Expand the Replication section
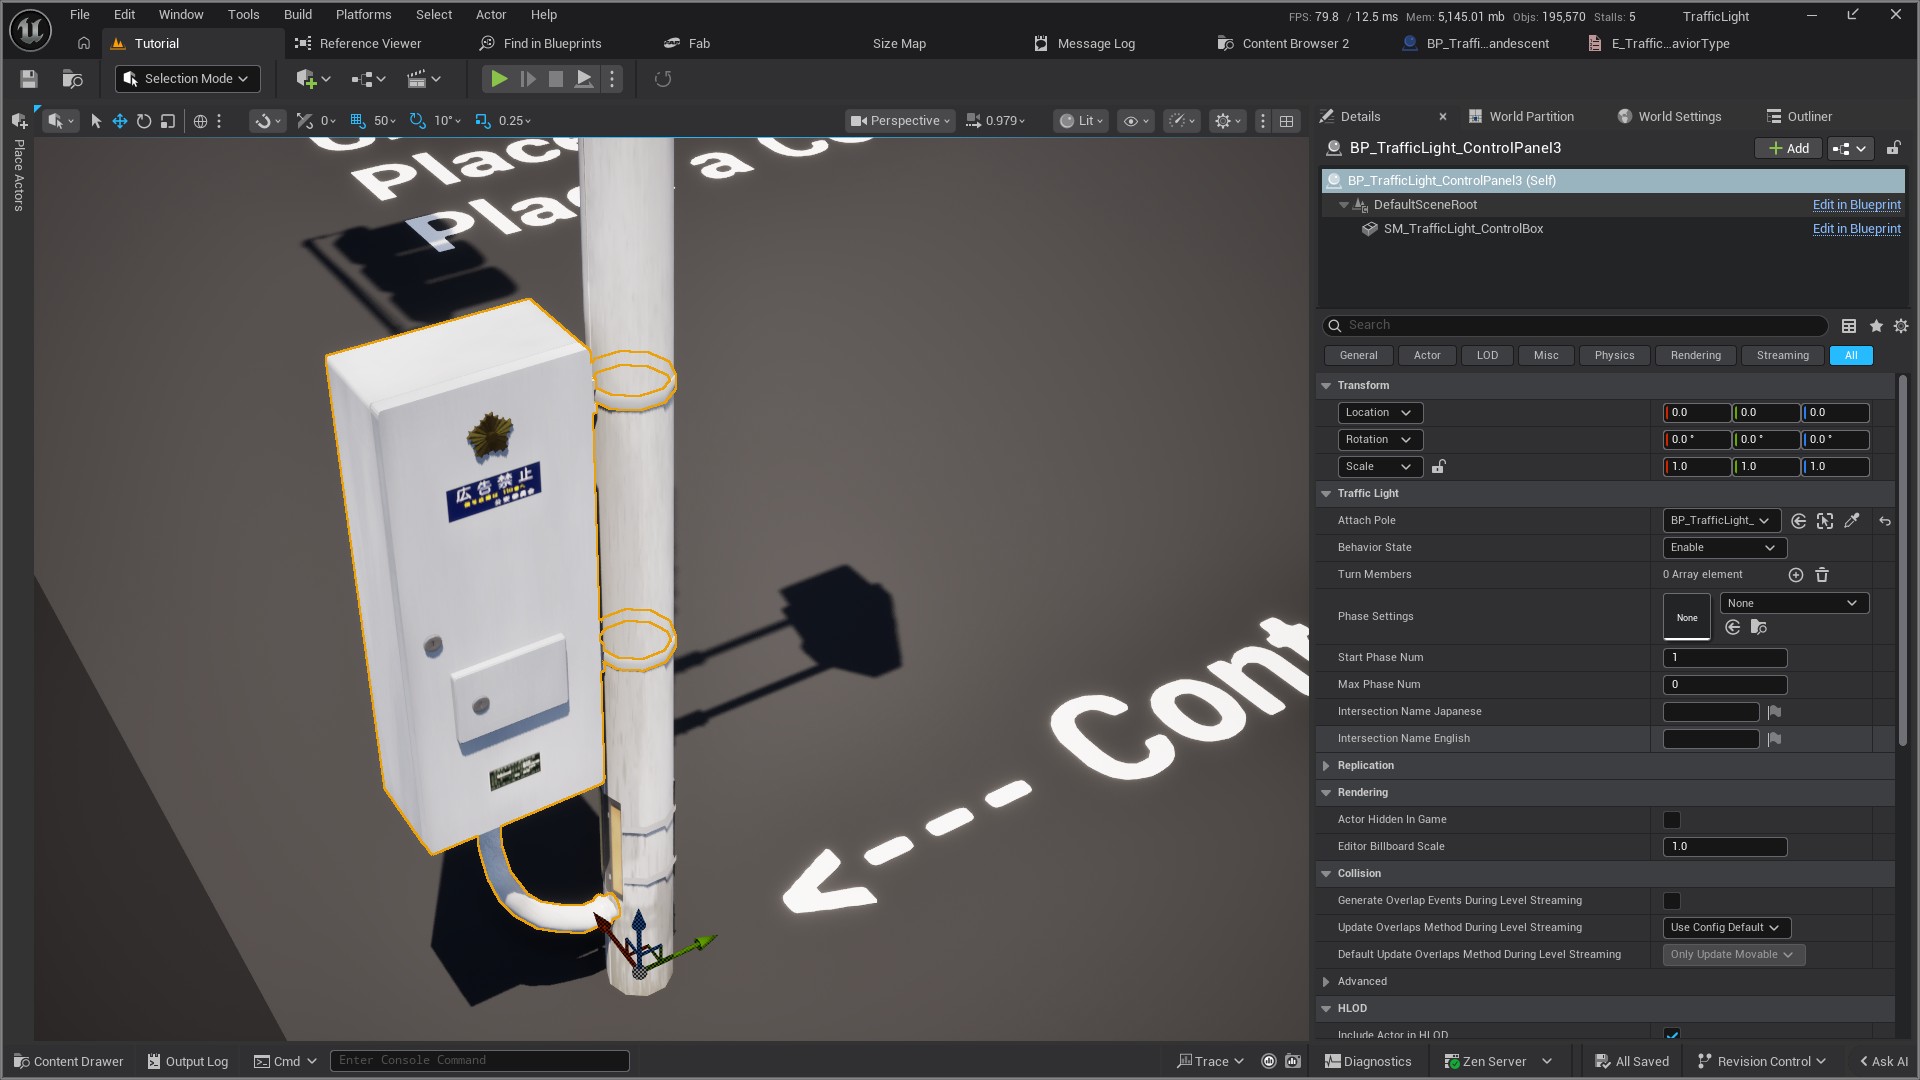Image resolution: width=1920 pixels, height=1080 pixels. click(x=1327, y=766)
